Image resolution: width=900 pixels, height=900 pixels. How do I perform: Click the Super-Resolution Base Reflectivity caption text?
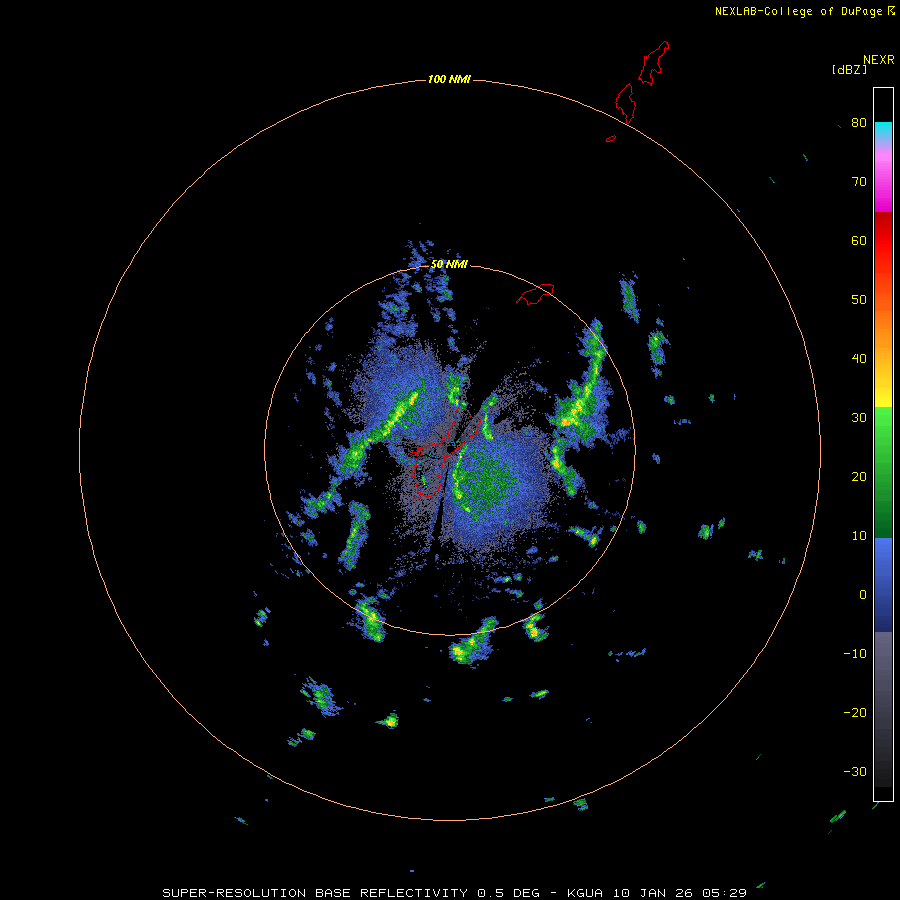[315, 893]
